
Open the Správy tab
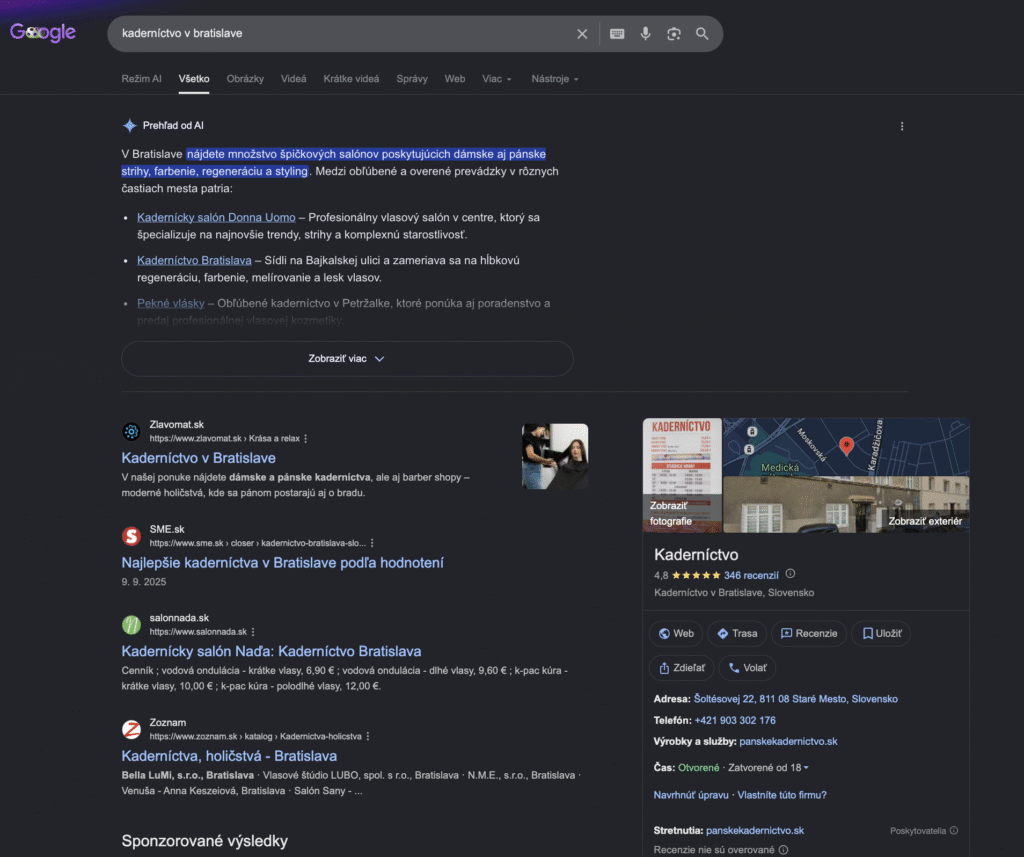[412, 79]
